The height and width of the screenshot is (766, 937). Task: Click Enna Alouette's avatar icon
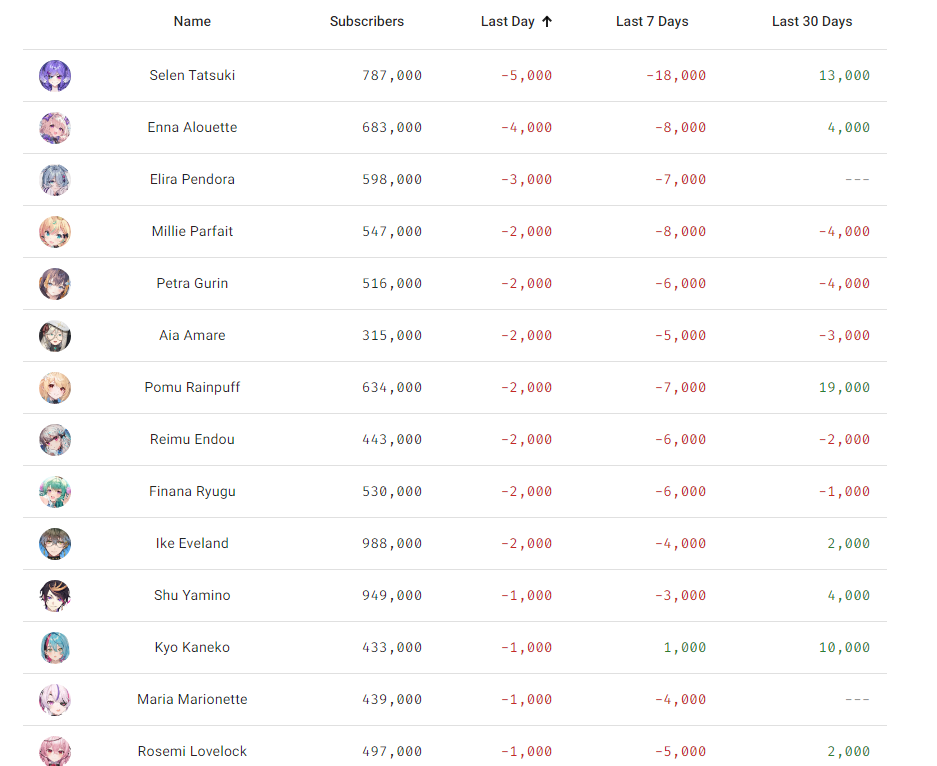pyautogui.click(x=55, y=128)
